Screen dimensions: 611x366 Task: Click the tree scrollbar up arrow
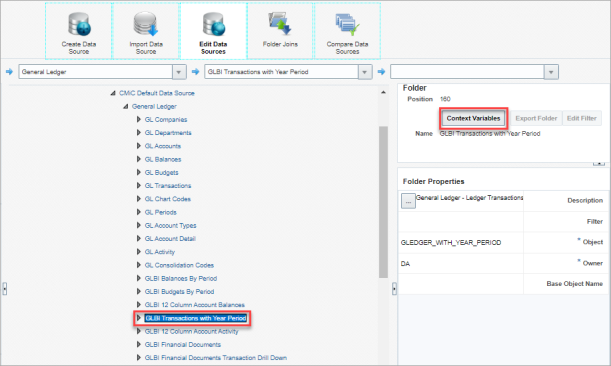tap(383, 92)
